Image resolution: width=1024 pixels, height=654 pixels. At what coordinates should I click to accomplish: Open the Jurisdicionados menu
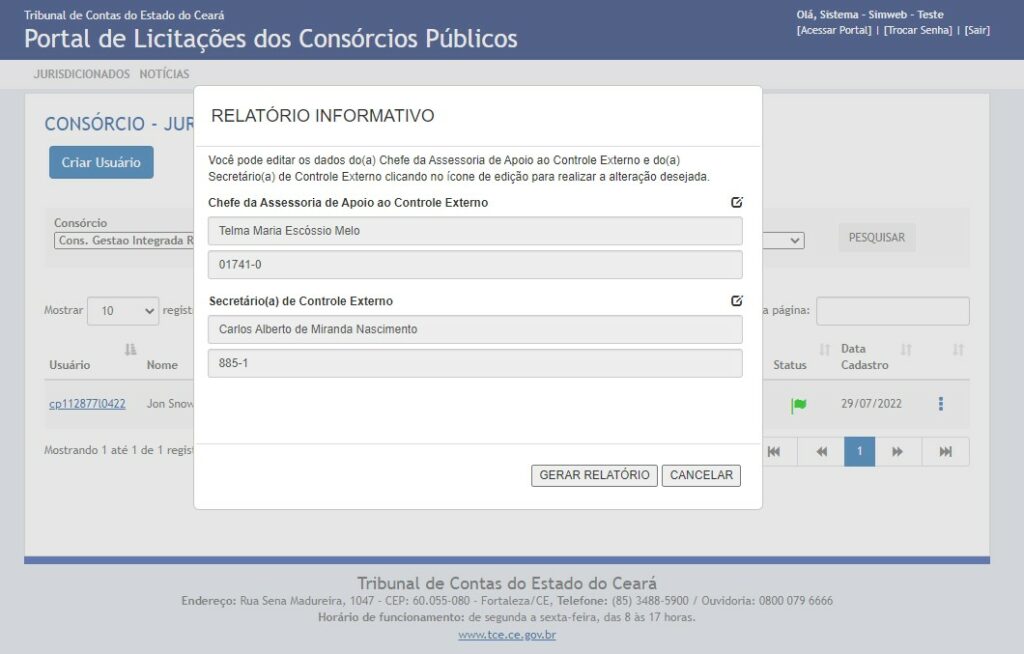point(82,74)
